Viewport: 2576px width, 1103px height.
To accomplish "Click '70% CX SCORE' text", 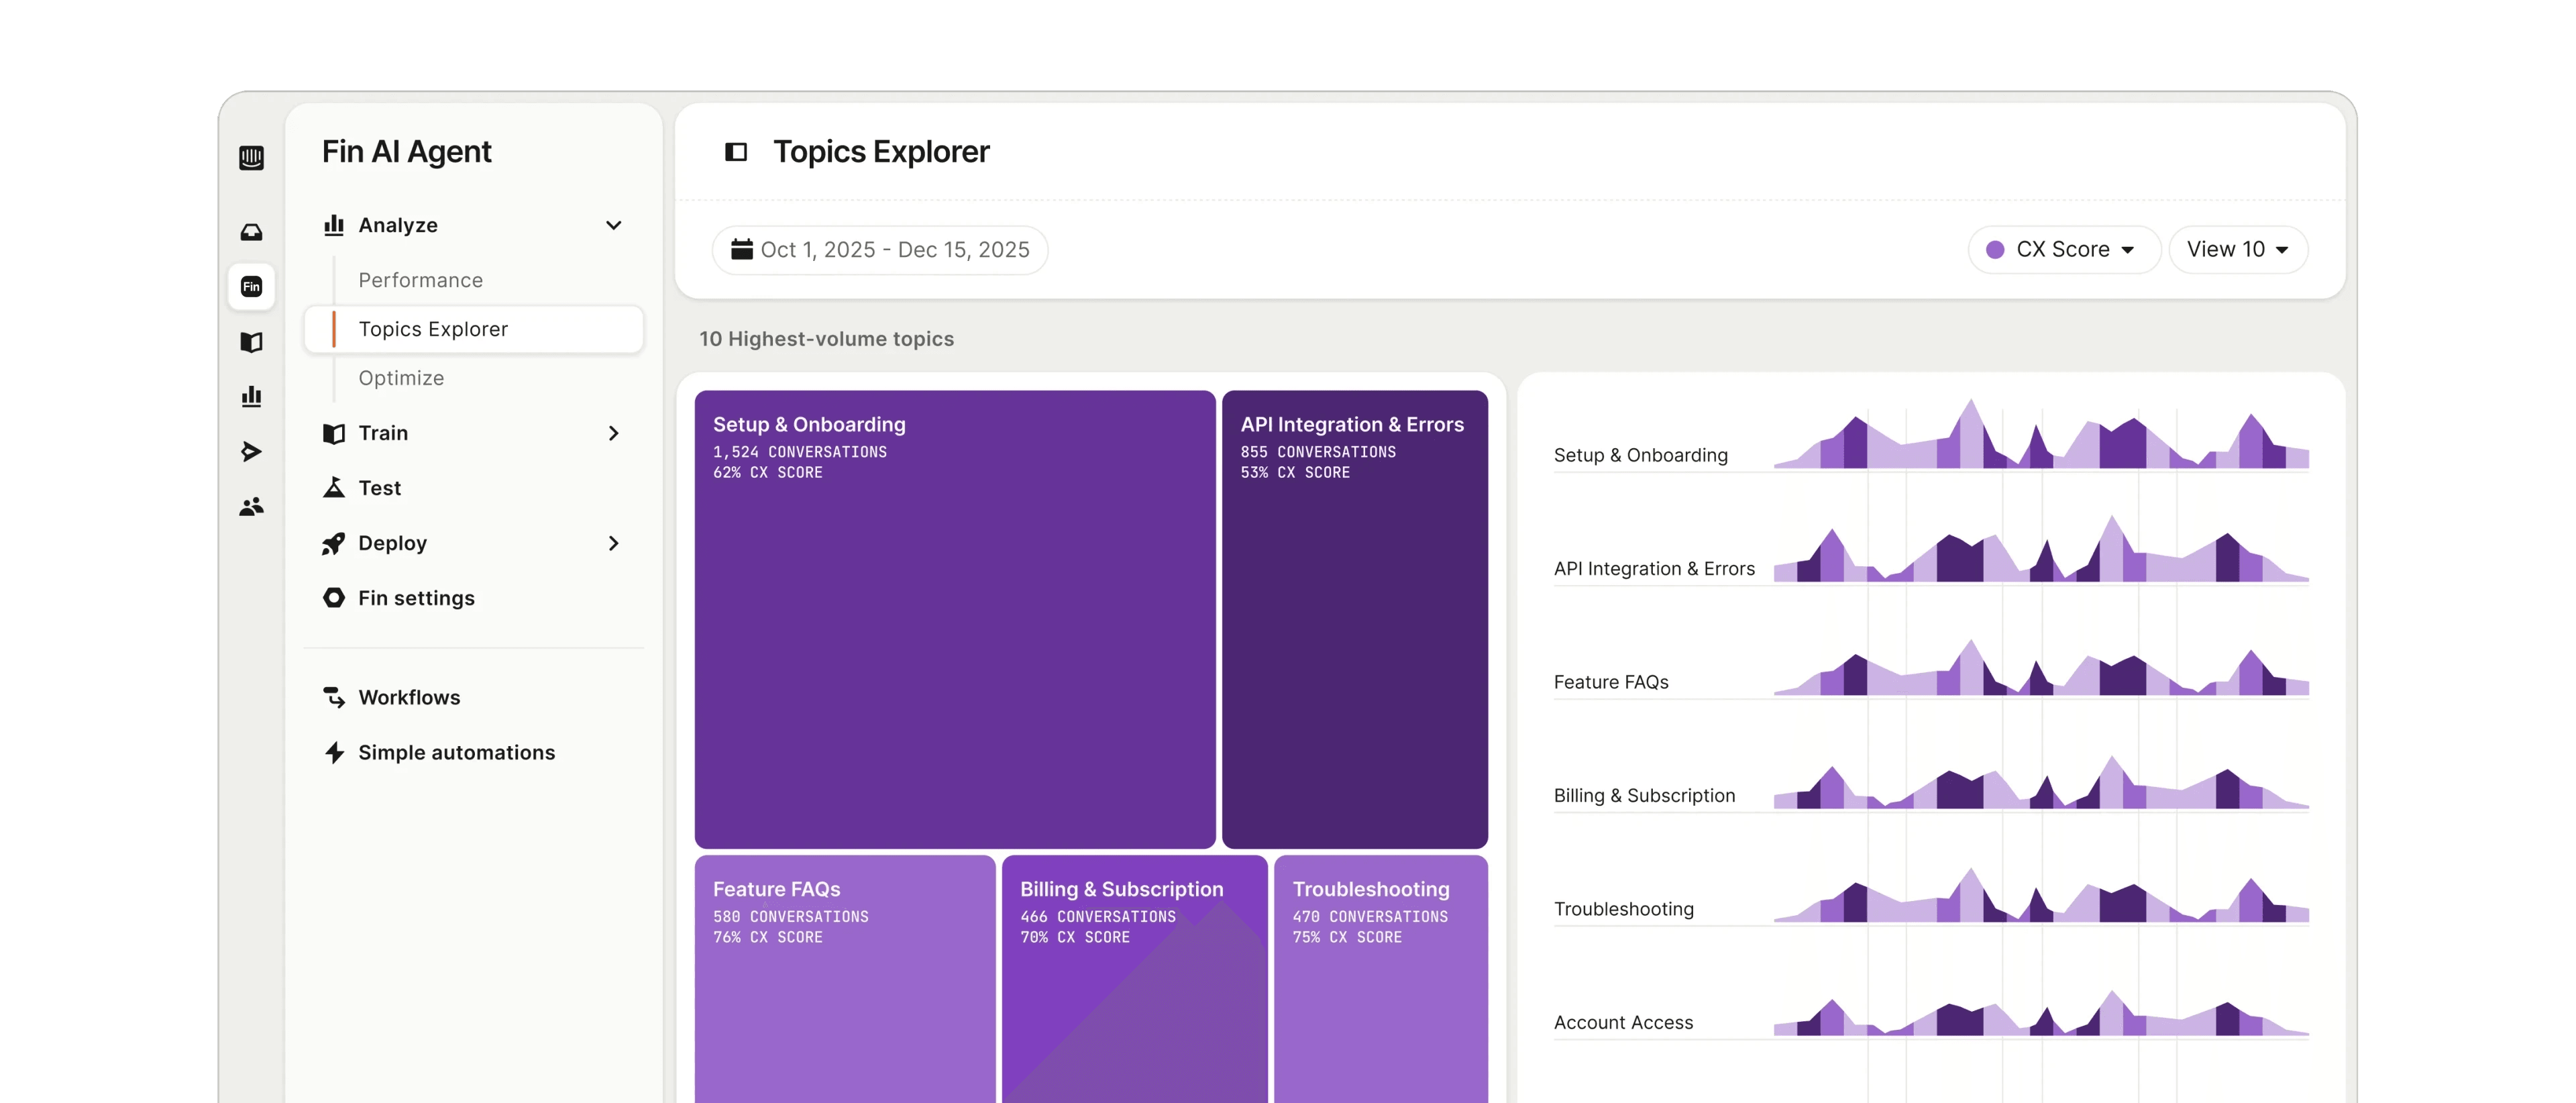I will (1075, 937).
